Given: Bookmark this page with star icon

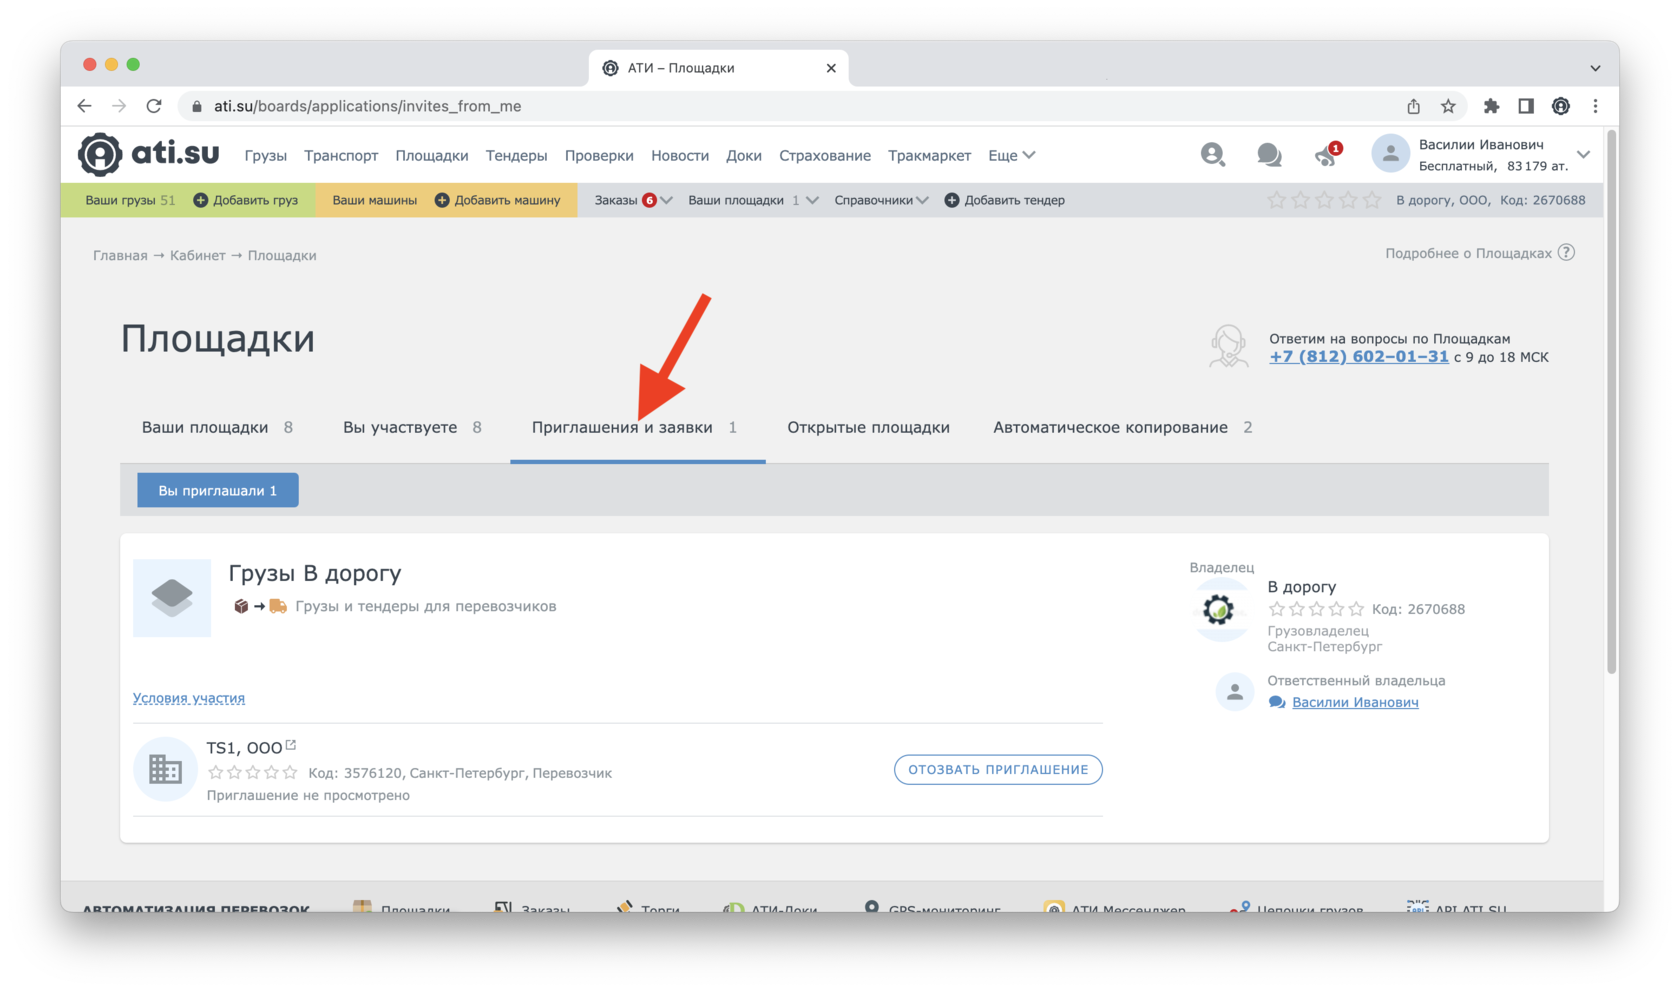Looking at the screenshot, I should pos(1448,106).
